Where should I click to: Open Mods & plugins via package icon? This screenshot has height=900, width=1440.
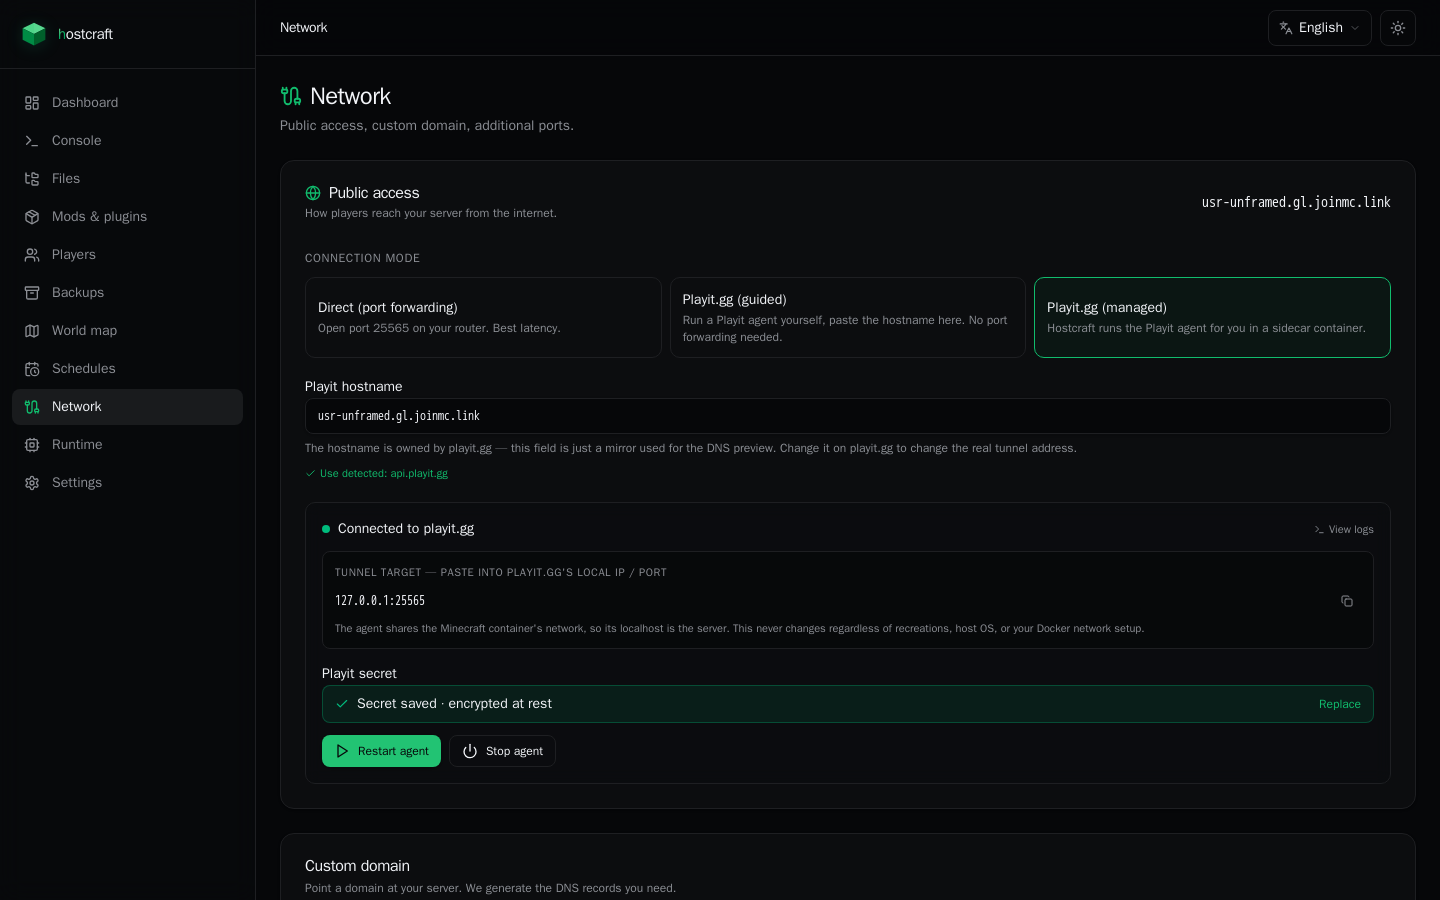tap(32, 217)
